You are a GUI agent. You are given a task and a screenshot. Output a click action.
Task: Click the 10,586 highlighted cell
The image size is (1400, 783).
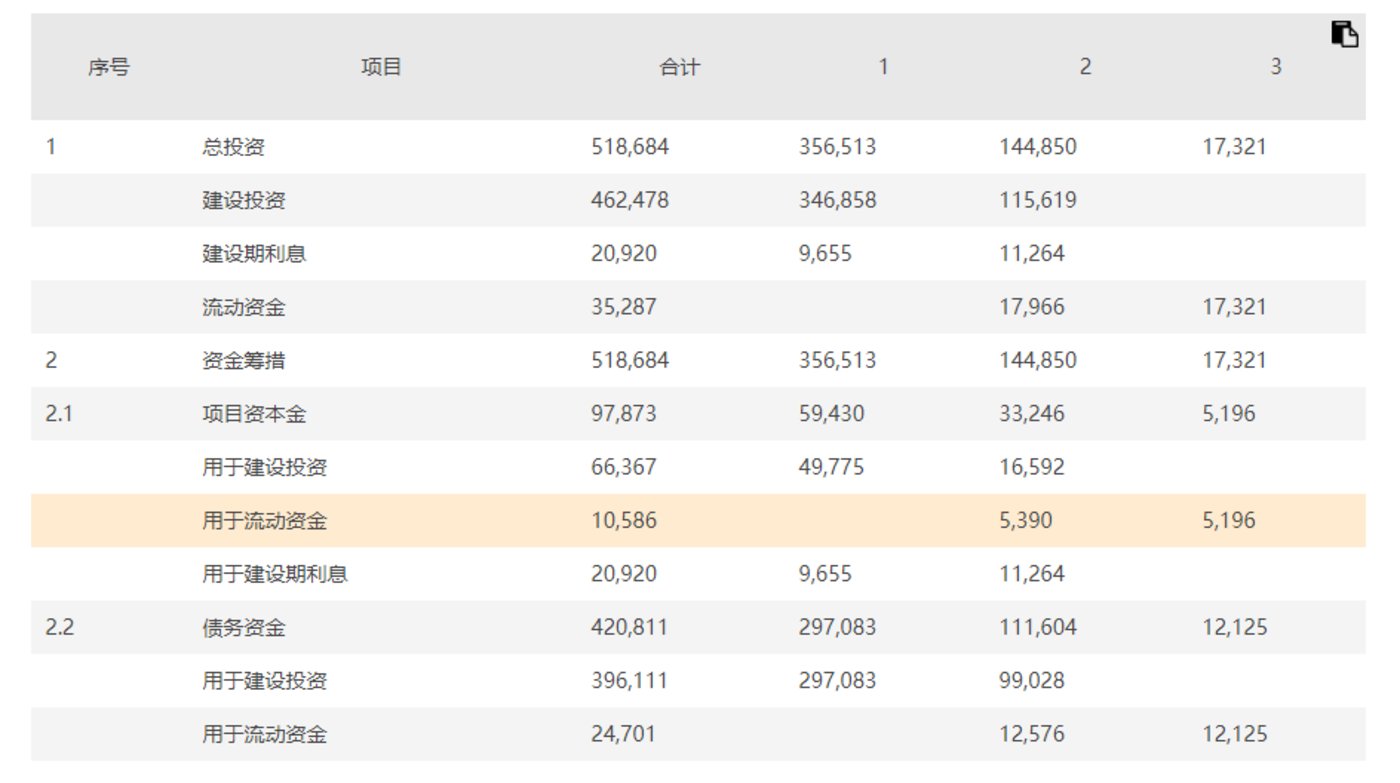[x=624, y=521]
